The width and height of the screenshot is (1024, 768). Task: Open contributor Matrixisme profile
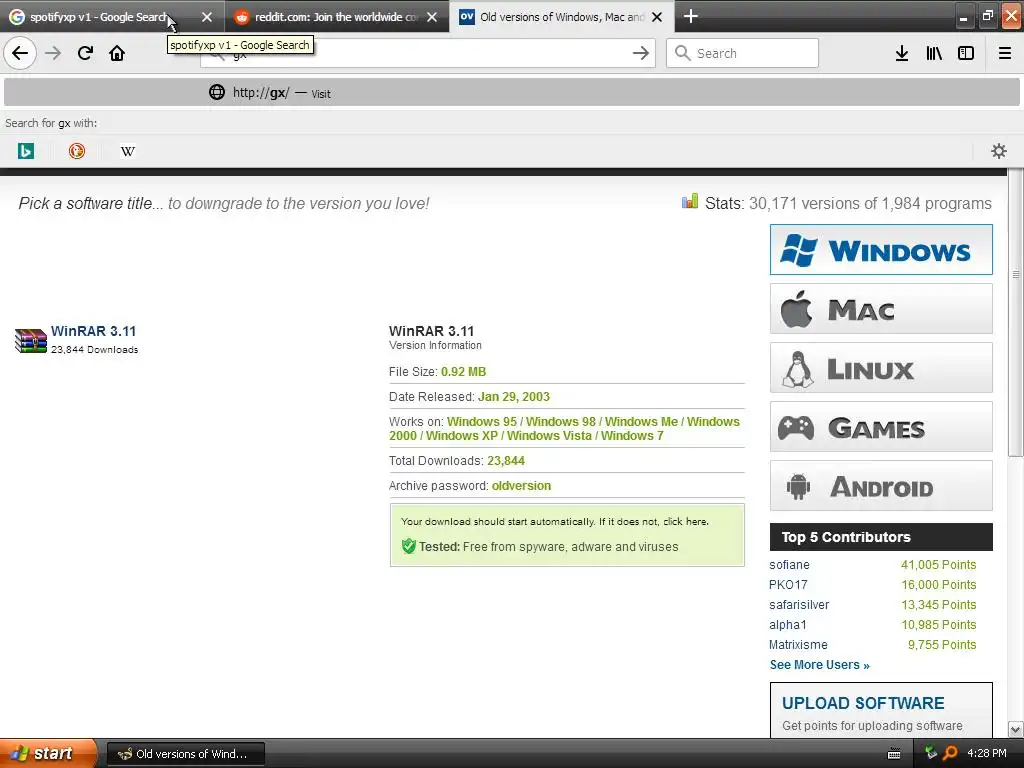coord(798,645)
